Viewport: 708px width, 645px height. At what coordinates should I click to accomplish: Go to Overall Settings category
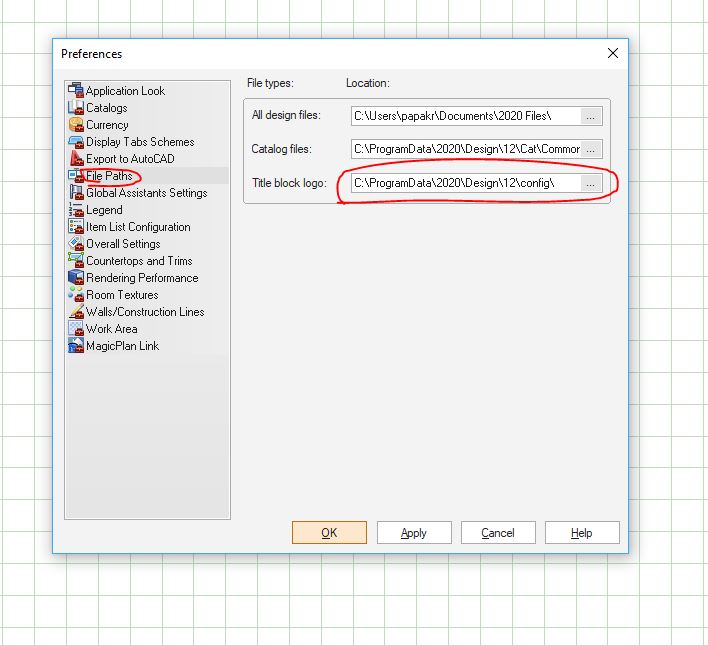(123, 244)
